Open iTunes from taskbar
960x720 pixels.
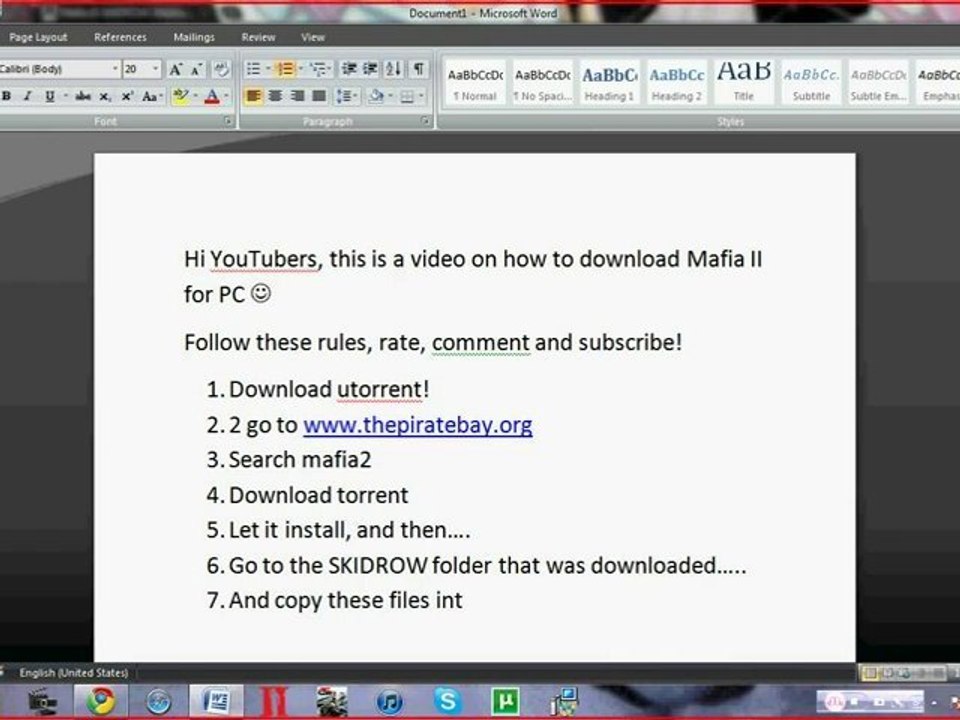[389, 702]
